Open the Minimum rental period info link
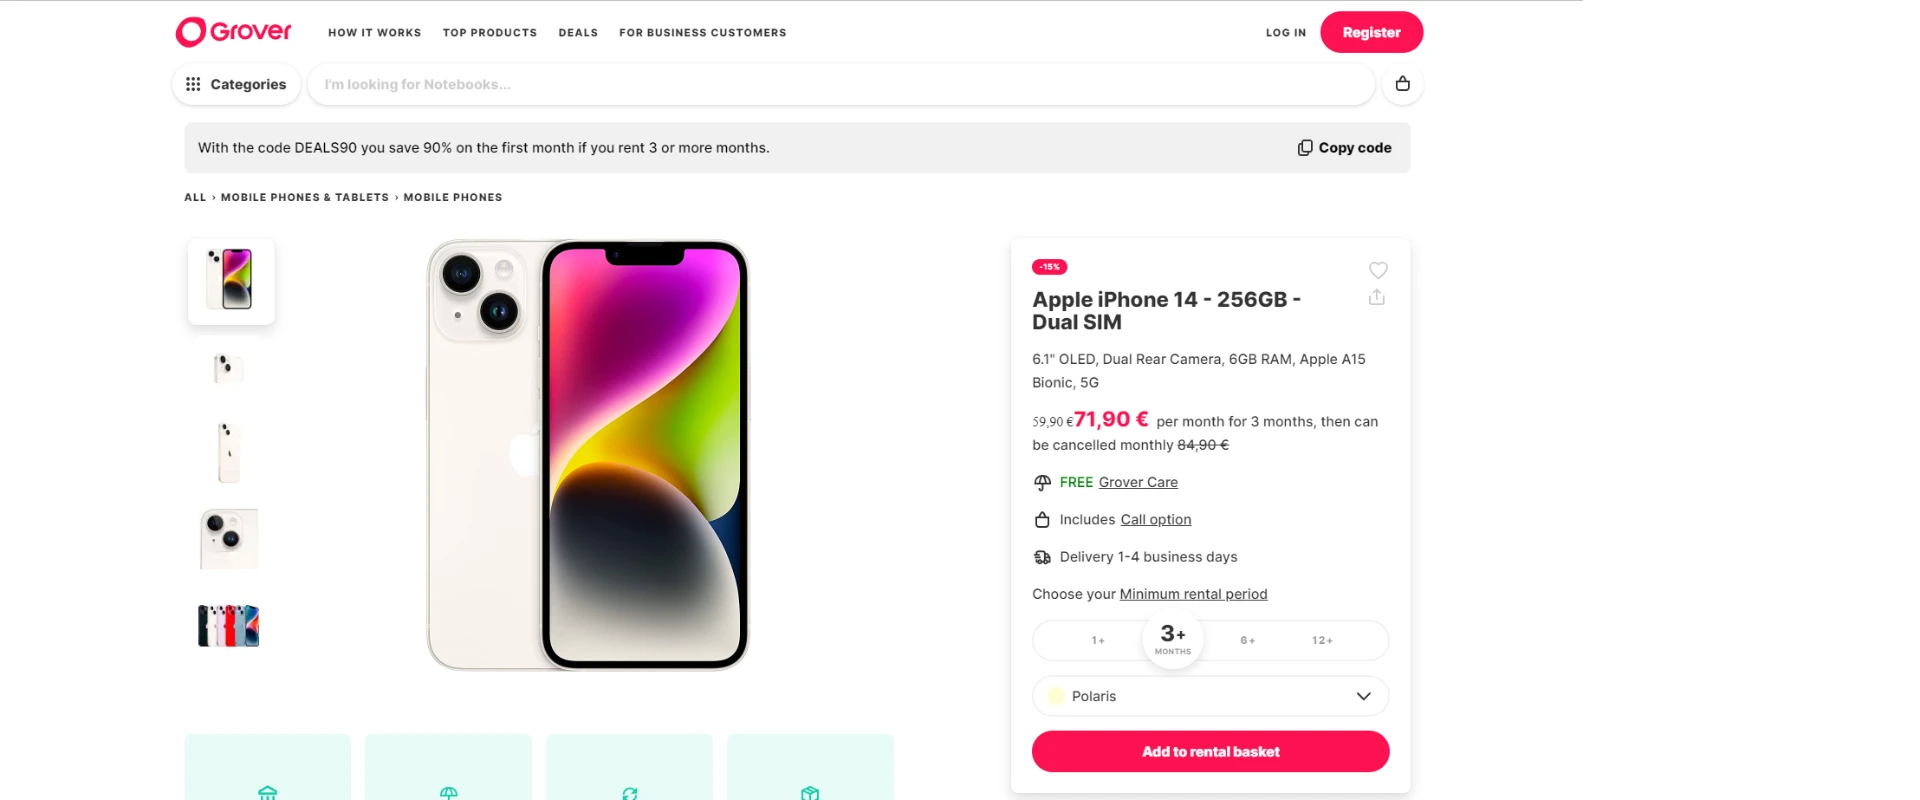1920x800 pixels. coord(1193,594)
